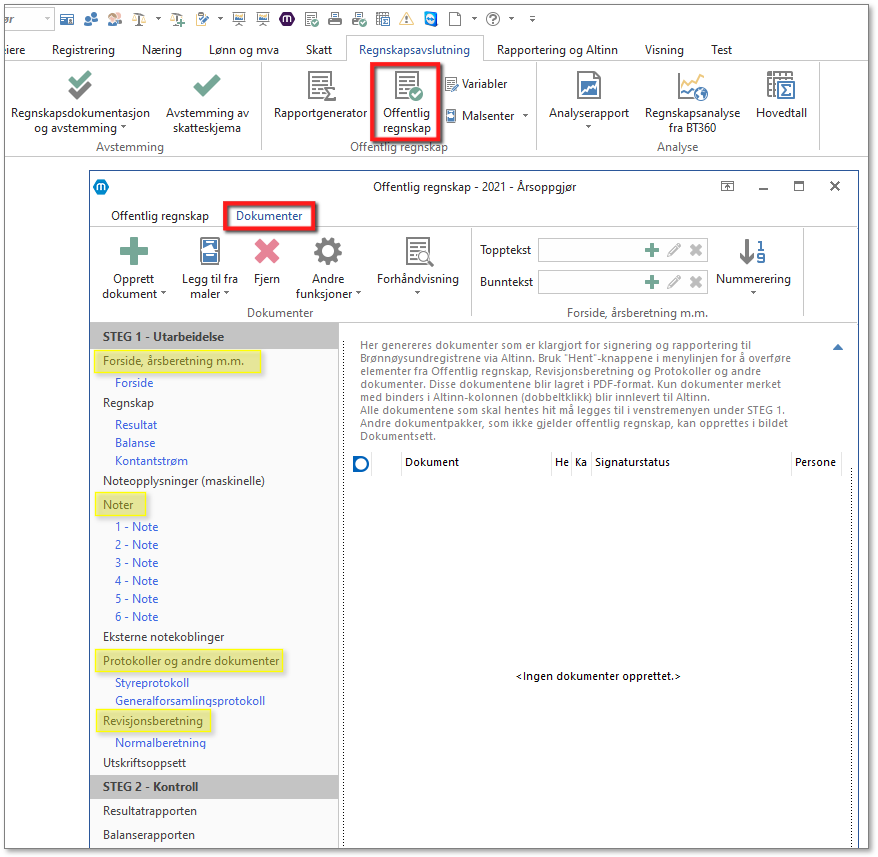
Task: Add a Topptekst with the green plus
Action: tap(652, 250)
